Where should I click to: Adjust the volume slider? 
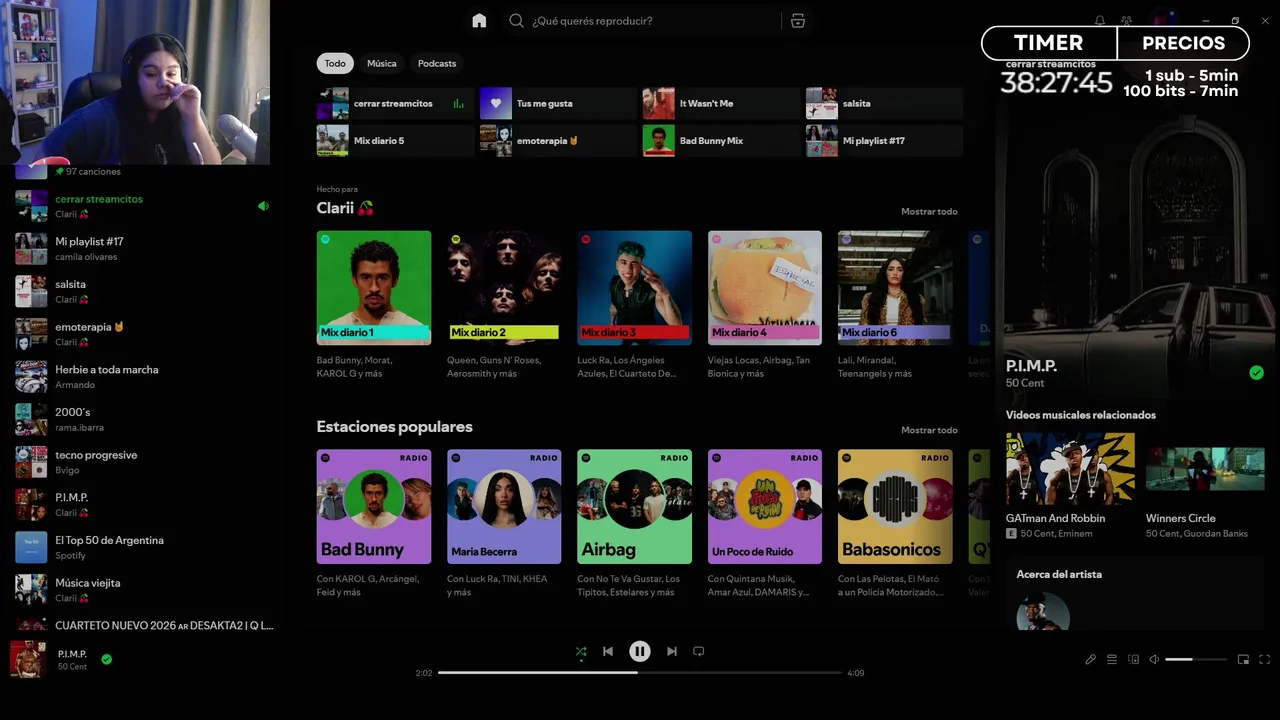(1196, 659)
